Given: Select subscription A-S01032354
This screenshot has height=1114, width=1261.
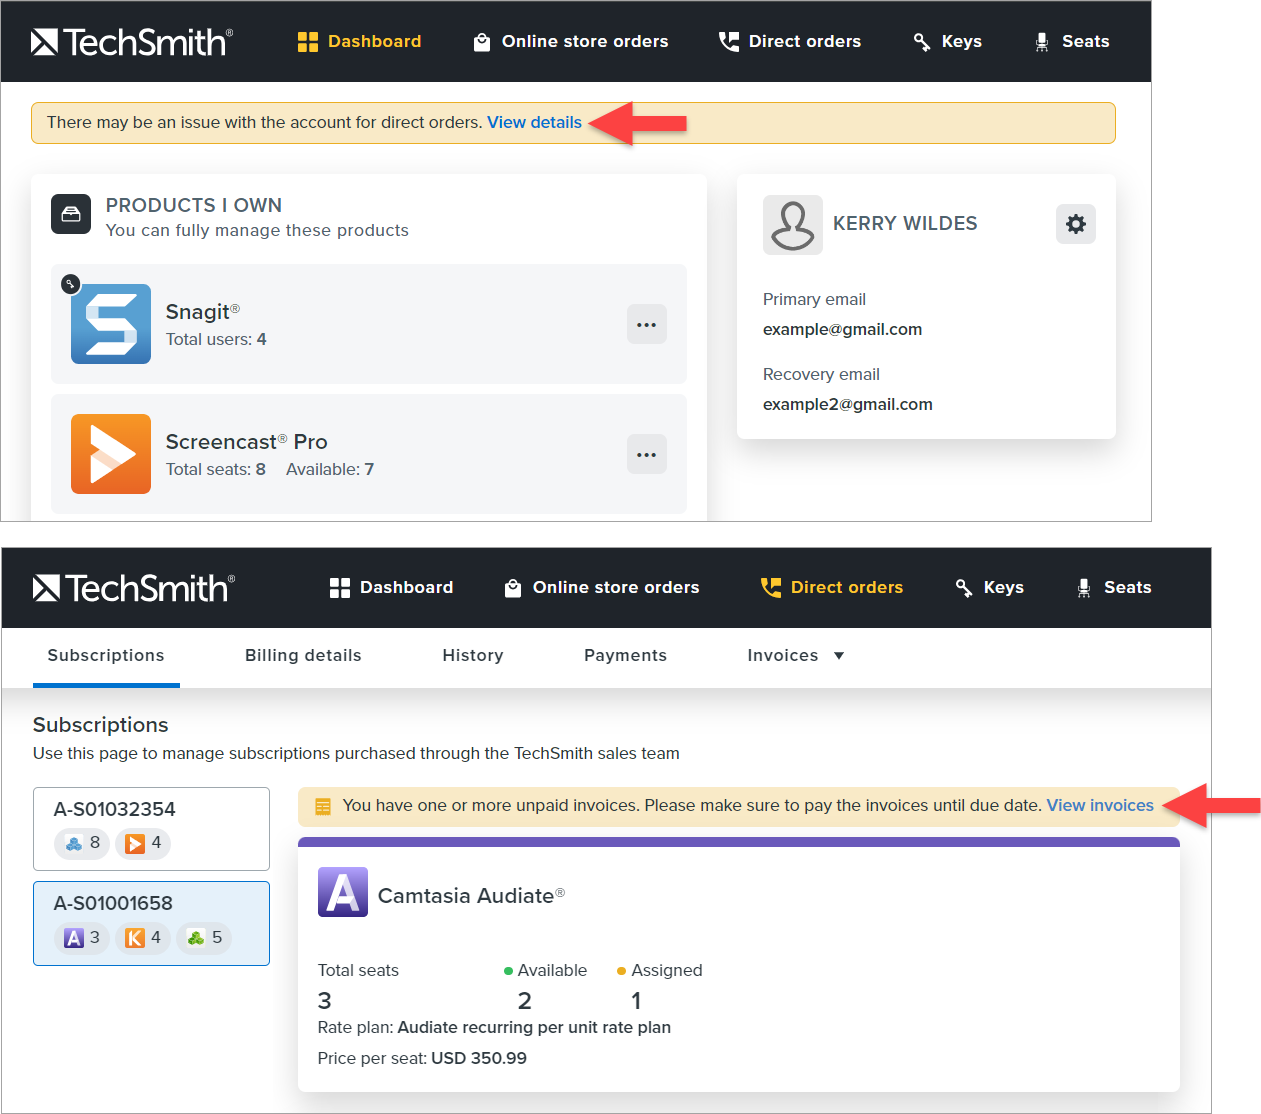Looking at the screenshot, I should point(151,828).
